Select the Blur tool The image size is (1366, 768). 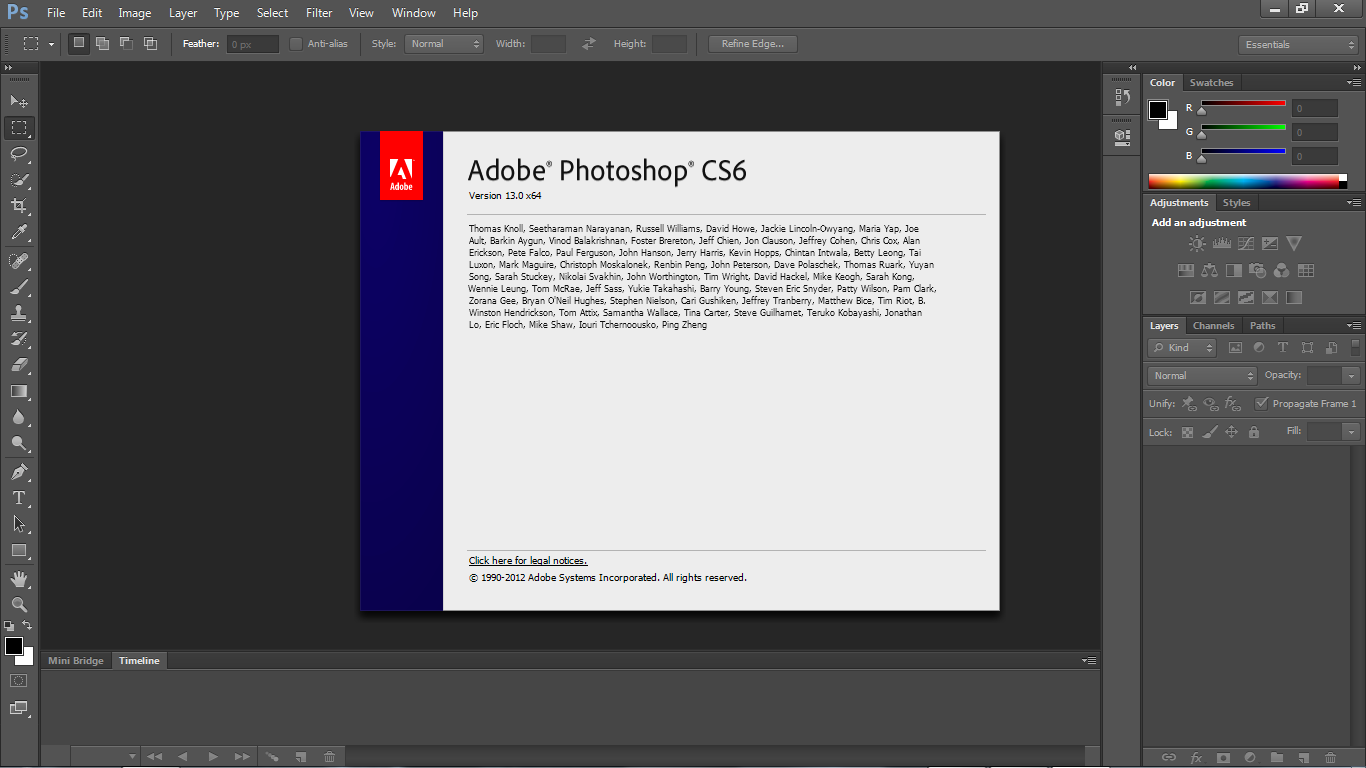[x=19, y=417]
